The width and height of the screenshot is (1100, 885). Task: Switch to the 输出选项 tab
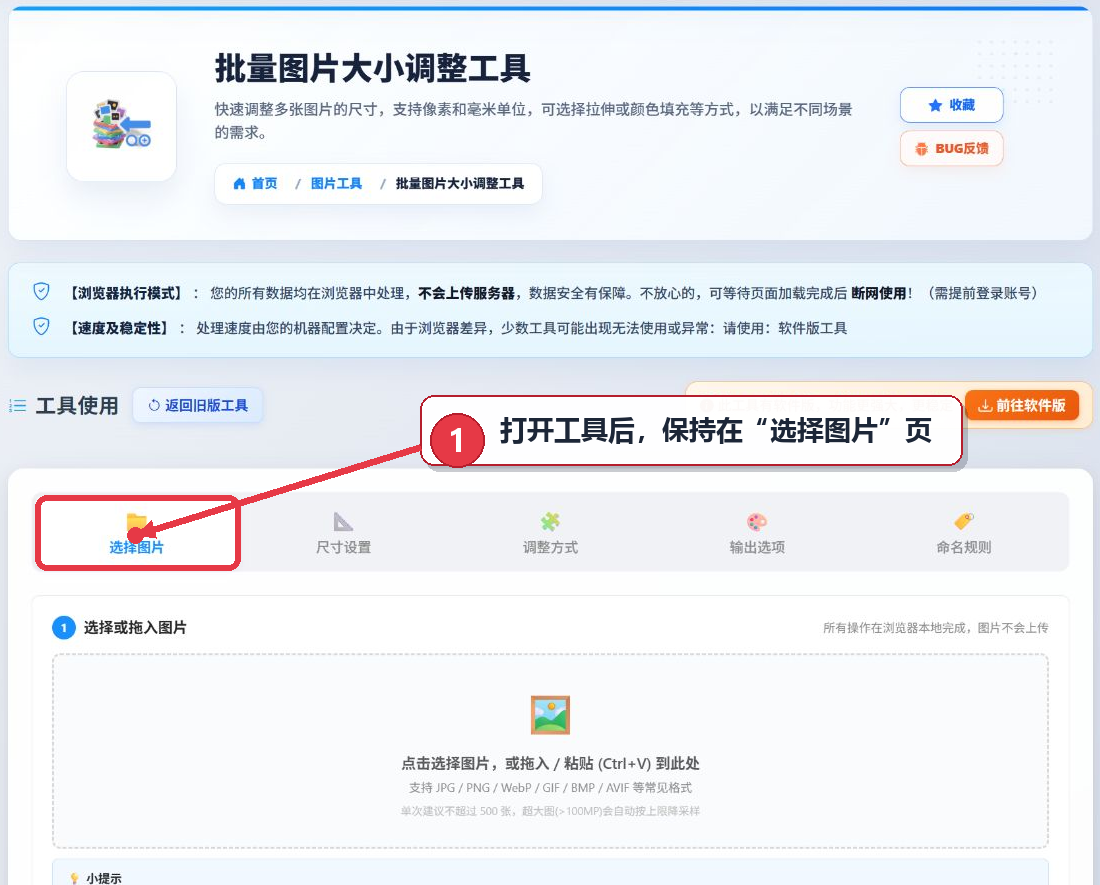point(757,533)
